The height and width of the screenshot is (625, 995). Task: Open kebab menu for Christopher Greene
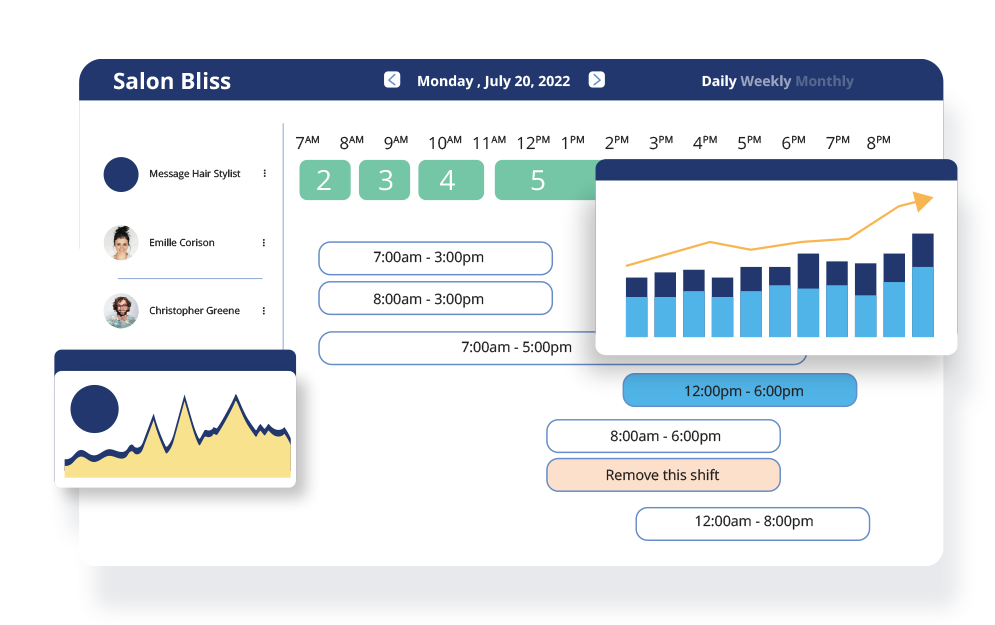coord(264,311)
